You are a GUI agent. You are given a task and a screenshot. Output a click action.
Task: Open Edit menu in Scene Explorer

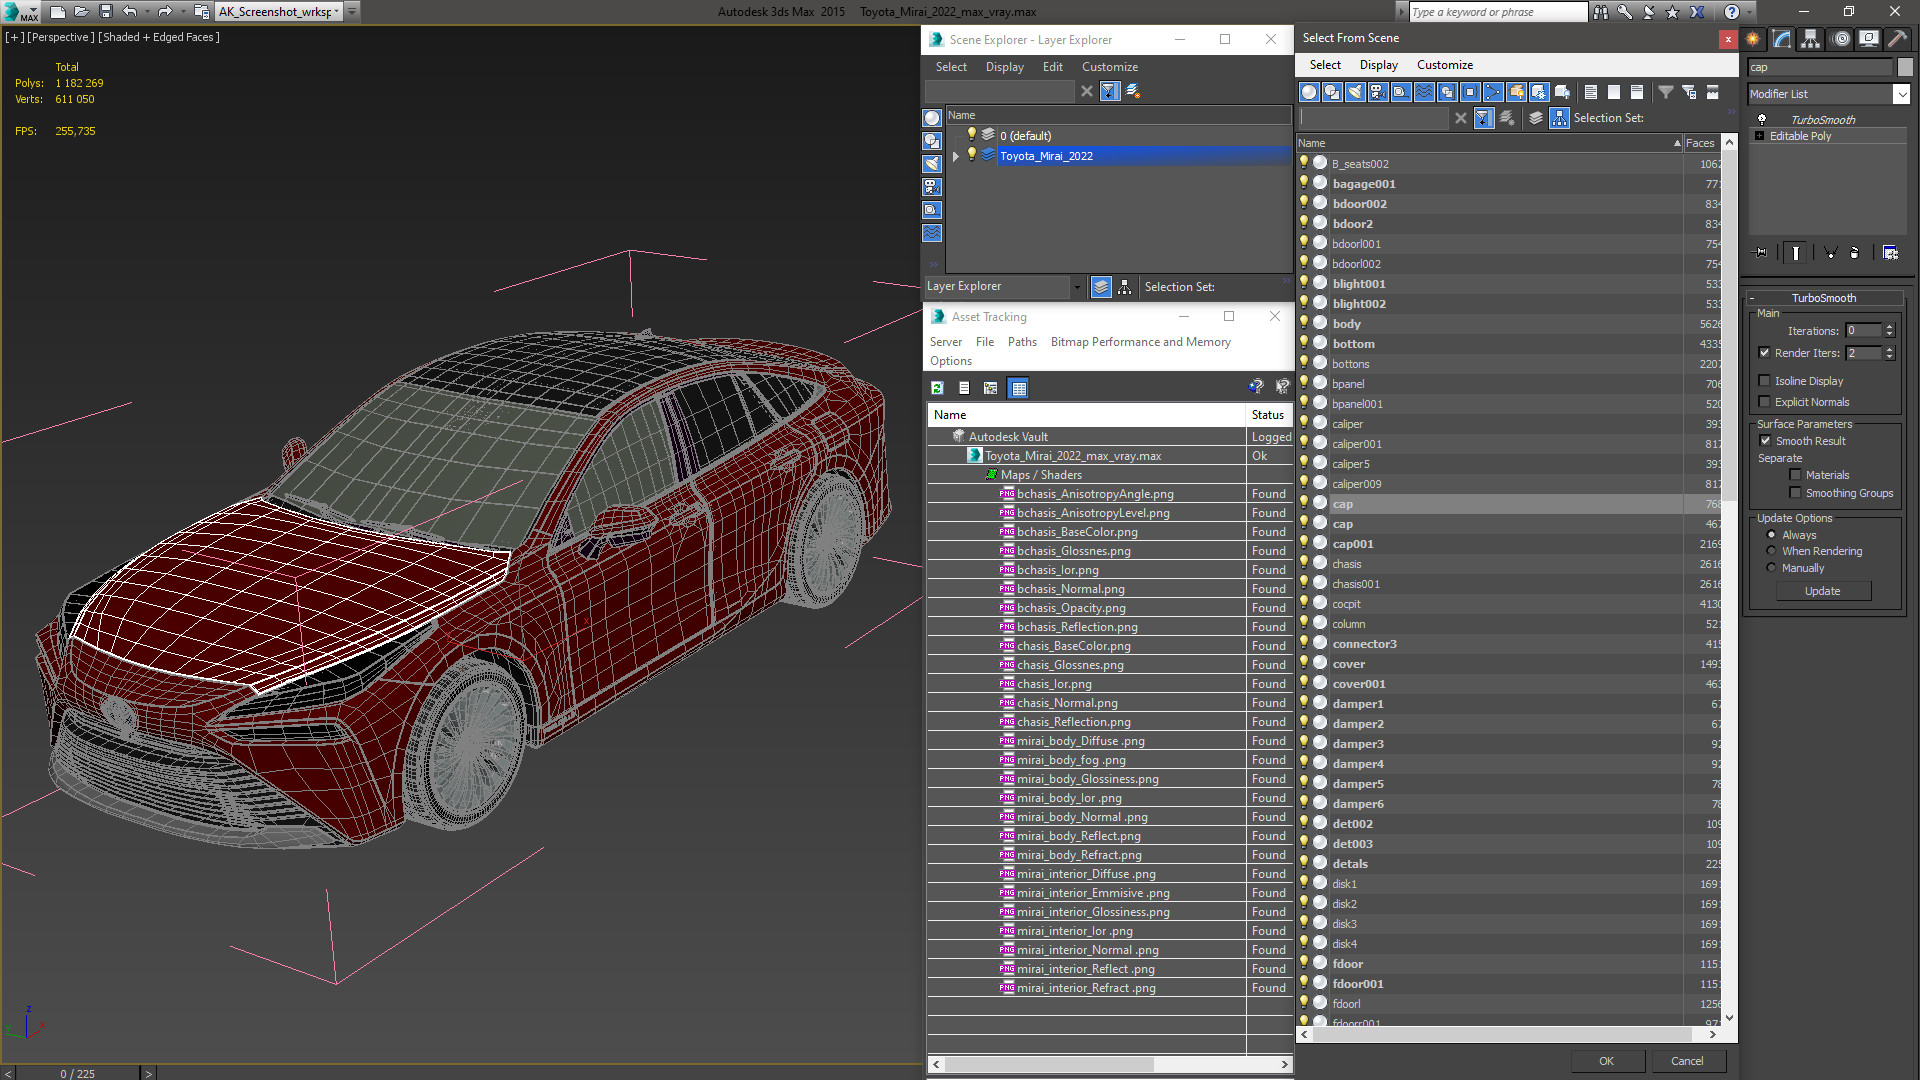click(1052, 67)
